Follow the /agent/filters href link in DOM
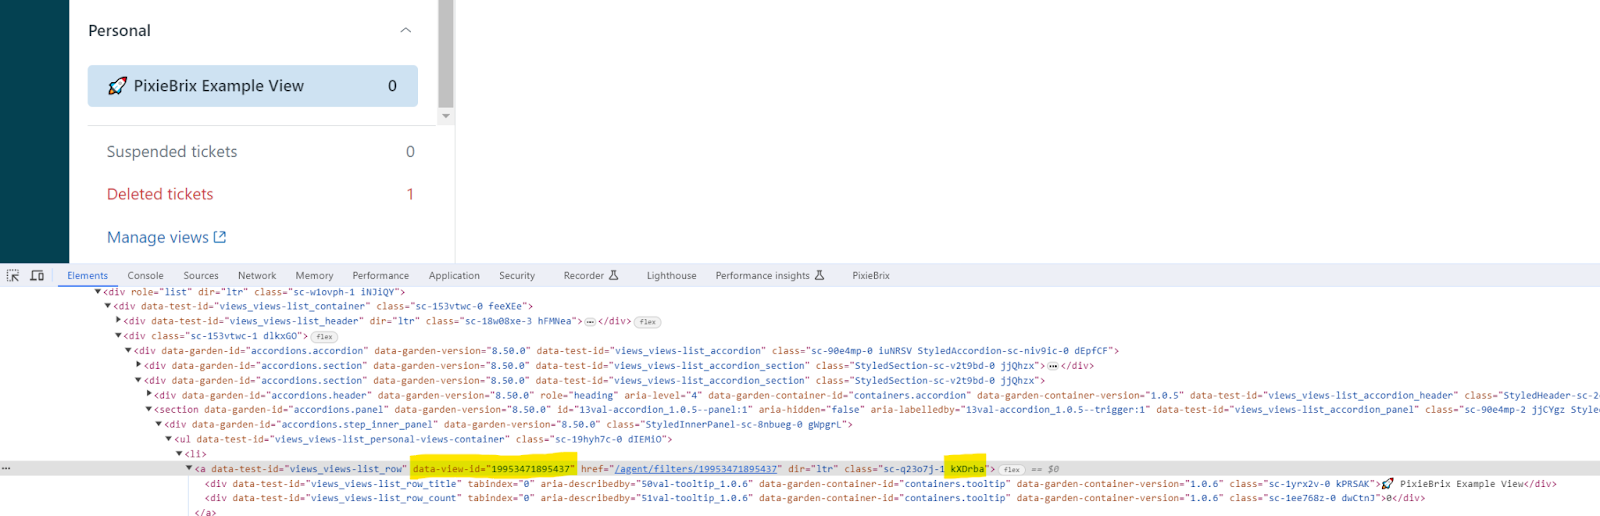Image resolution: width=1600 pixels, height=516 pixels. [x=696, y=469]
